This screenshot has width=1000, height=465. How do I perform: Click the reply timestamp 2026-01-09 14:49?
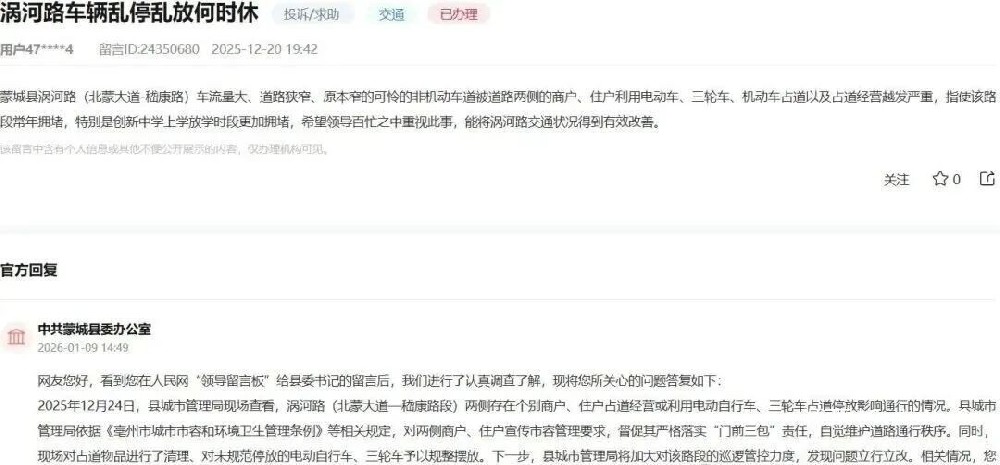[x=83, y=348]
